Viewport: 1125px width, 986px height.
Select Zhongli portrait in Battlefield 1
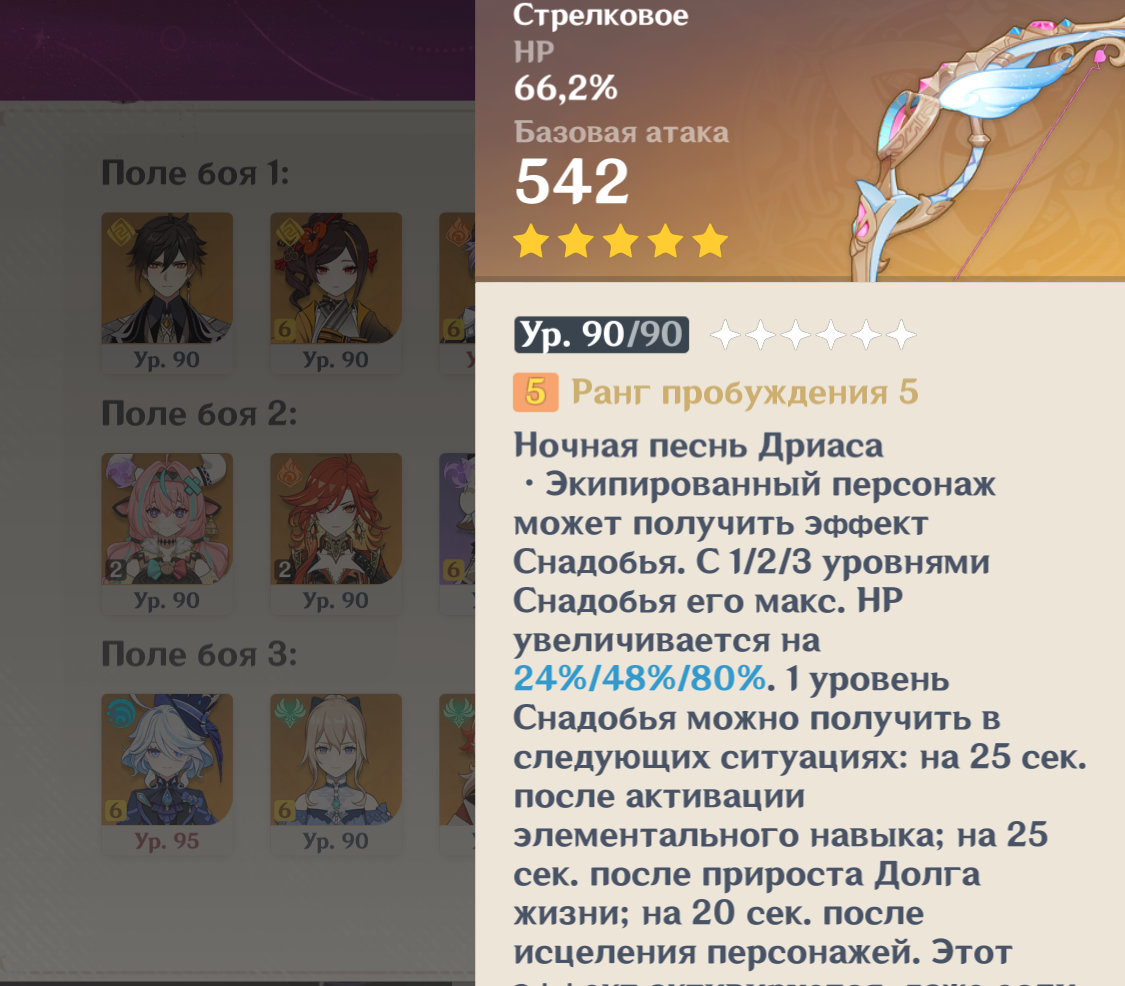coord(166,278)
